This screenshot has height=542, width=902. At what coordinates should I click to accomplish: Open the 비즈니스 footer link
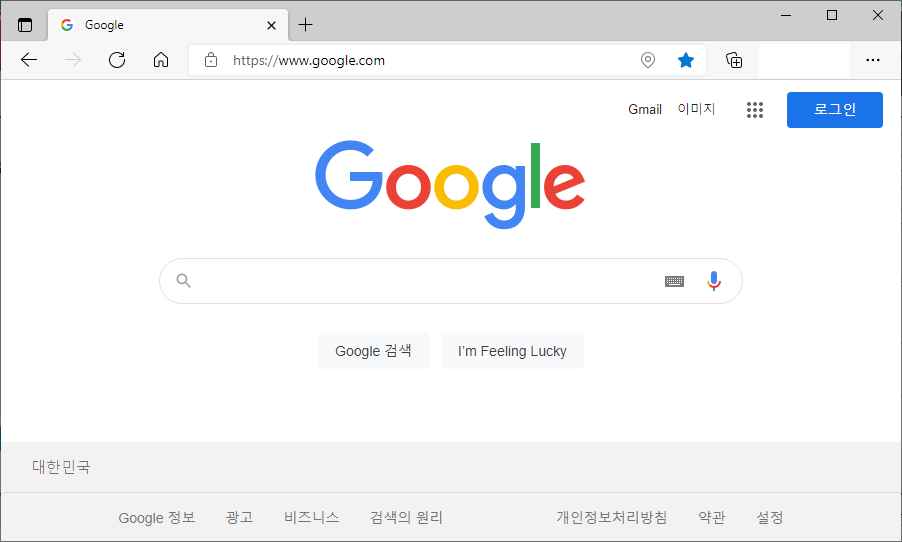point(311,517)
